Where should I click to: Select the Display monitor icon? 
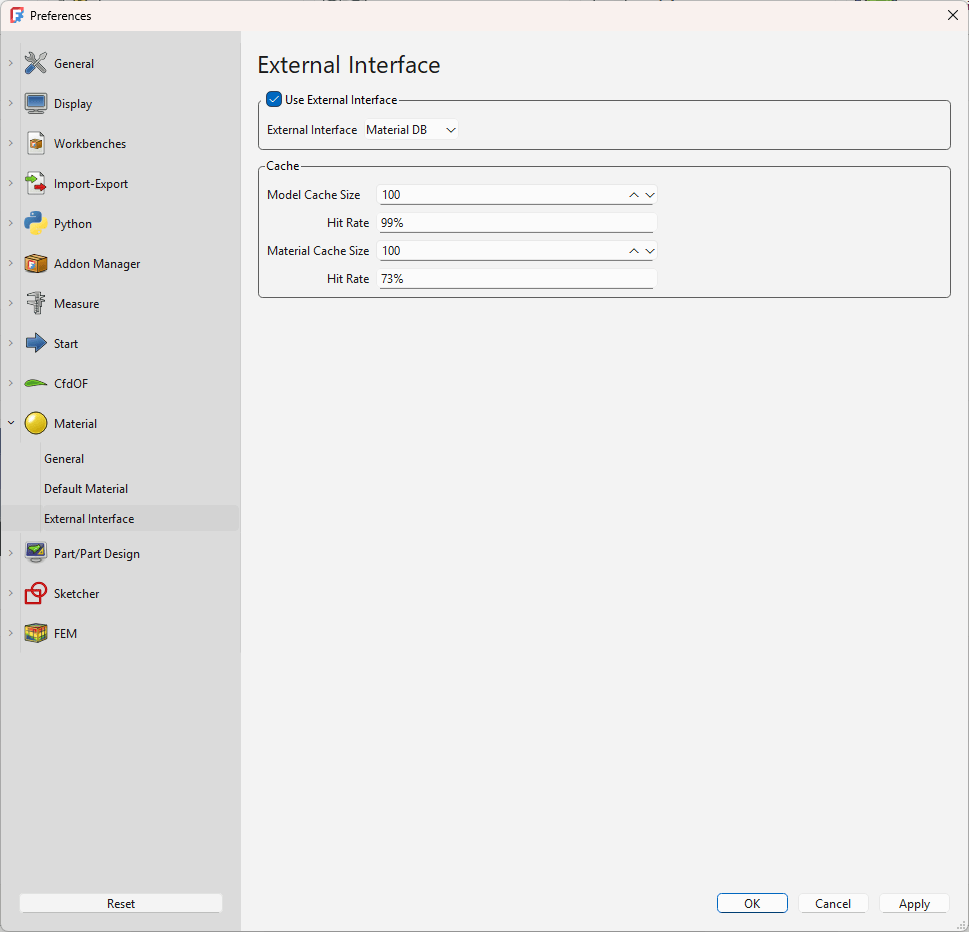[36, 103]
